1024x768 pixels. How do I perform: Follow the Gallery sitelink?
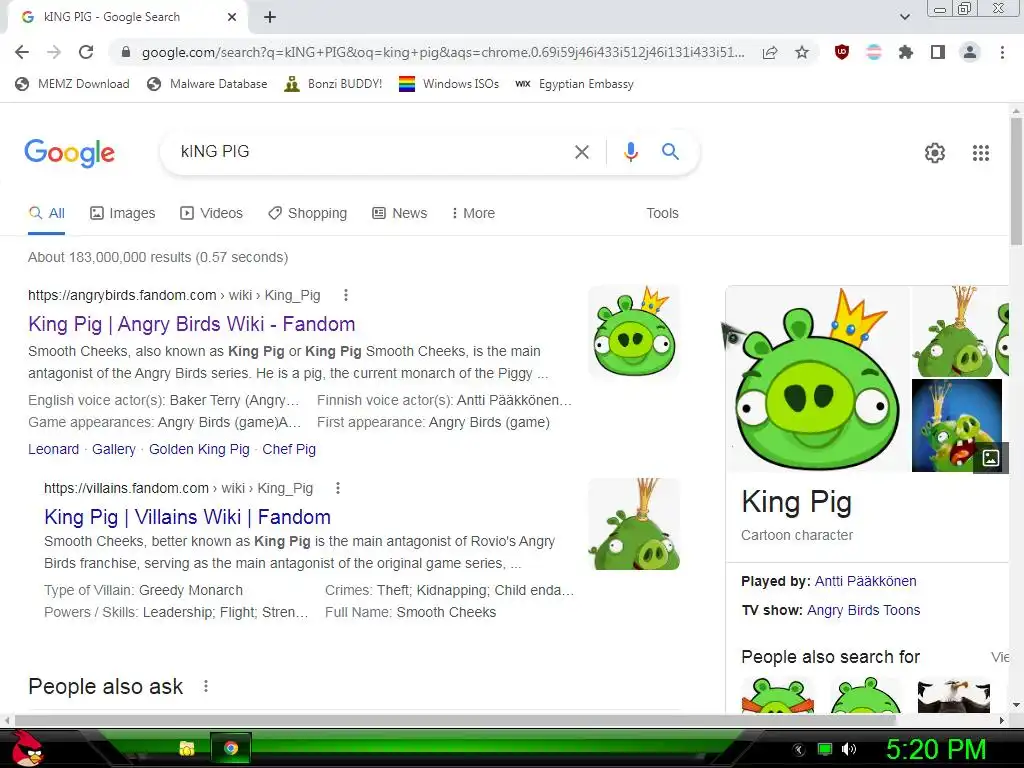pos(114,449)
